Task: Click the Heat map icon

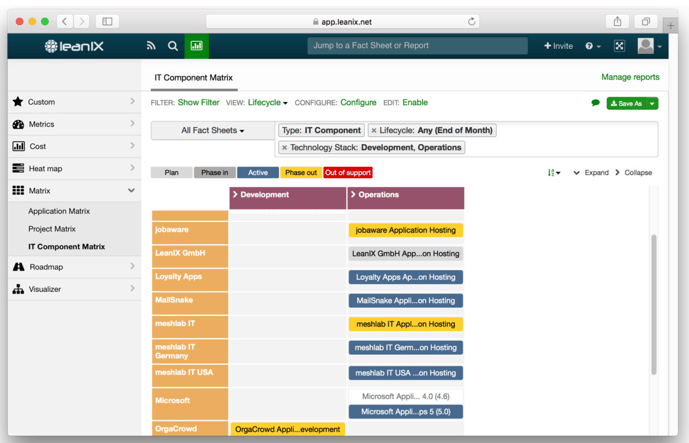Action: (18, 168)
